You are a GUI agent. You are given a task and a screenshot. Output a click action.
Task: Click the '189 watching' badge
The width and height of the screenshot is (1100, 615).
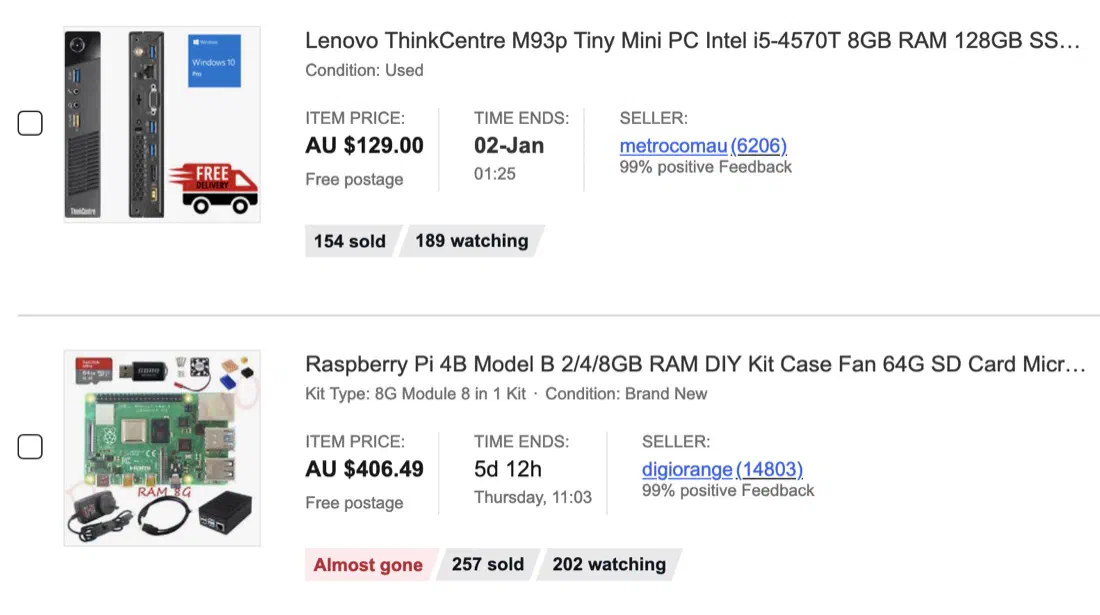(472, 241)
